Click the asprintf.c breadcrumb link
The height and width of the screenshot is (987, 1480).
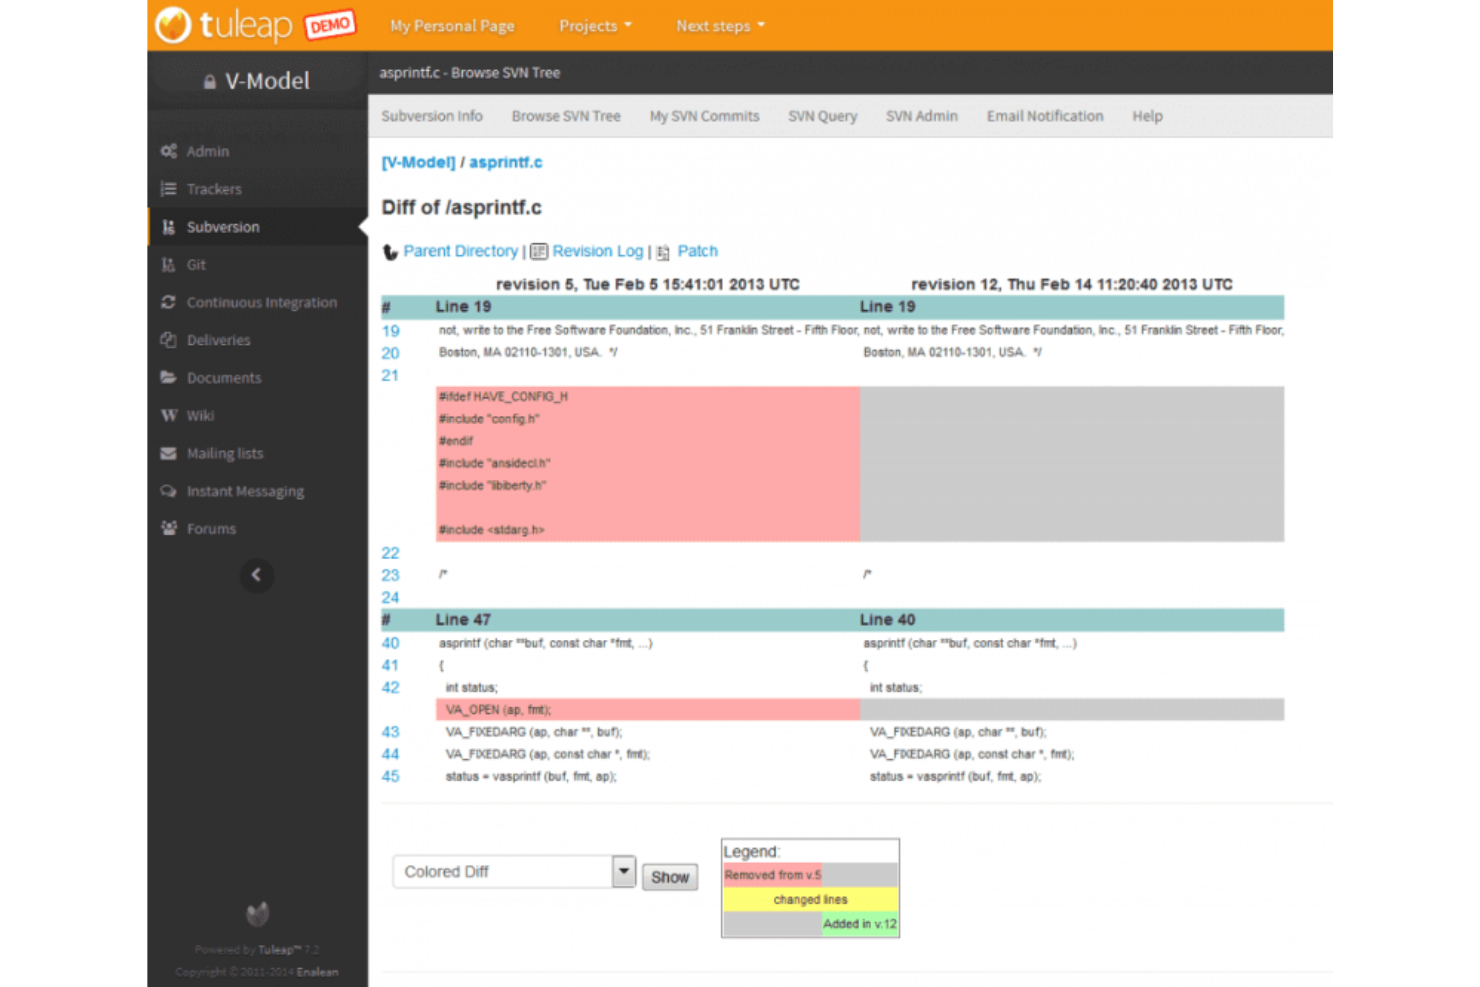click(x=505, y=162)
